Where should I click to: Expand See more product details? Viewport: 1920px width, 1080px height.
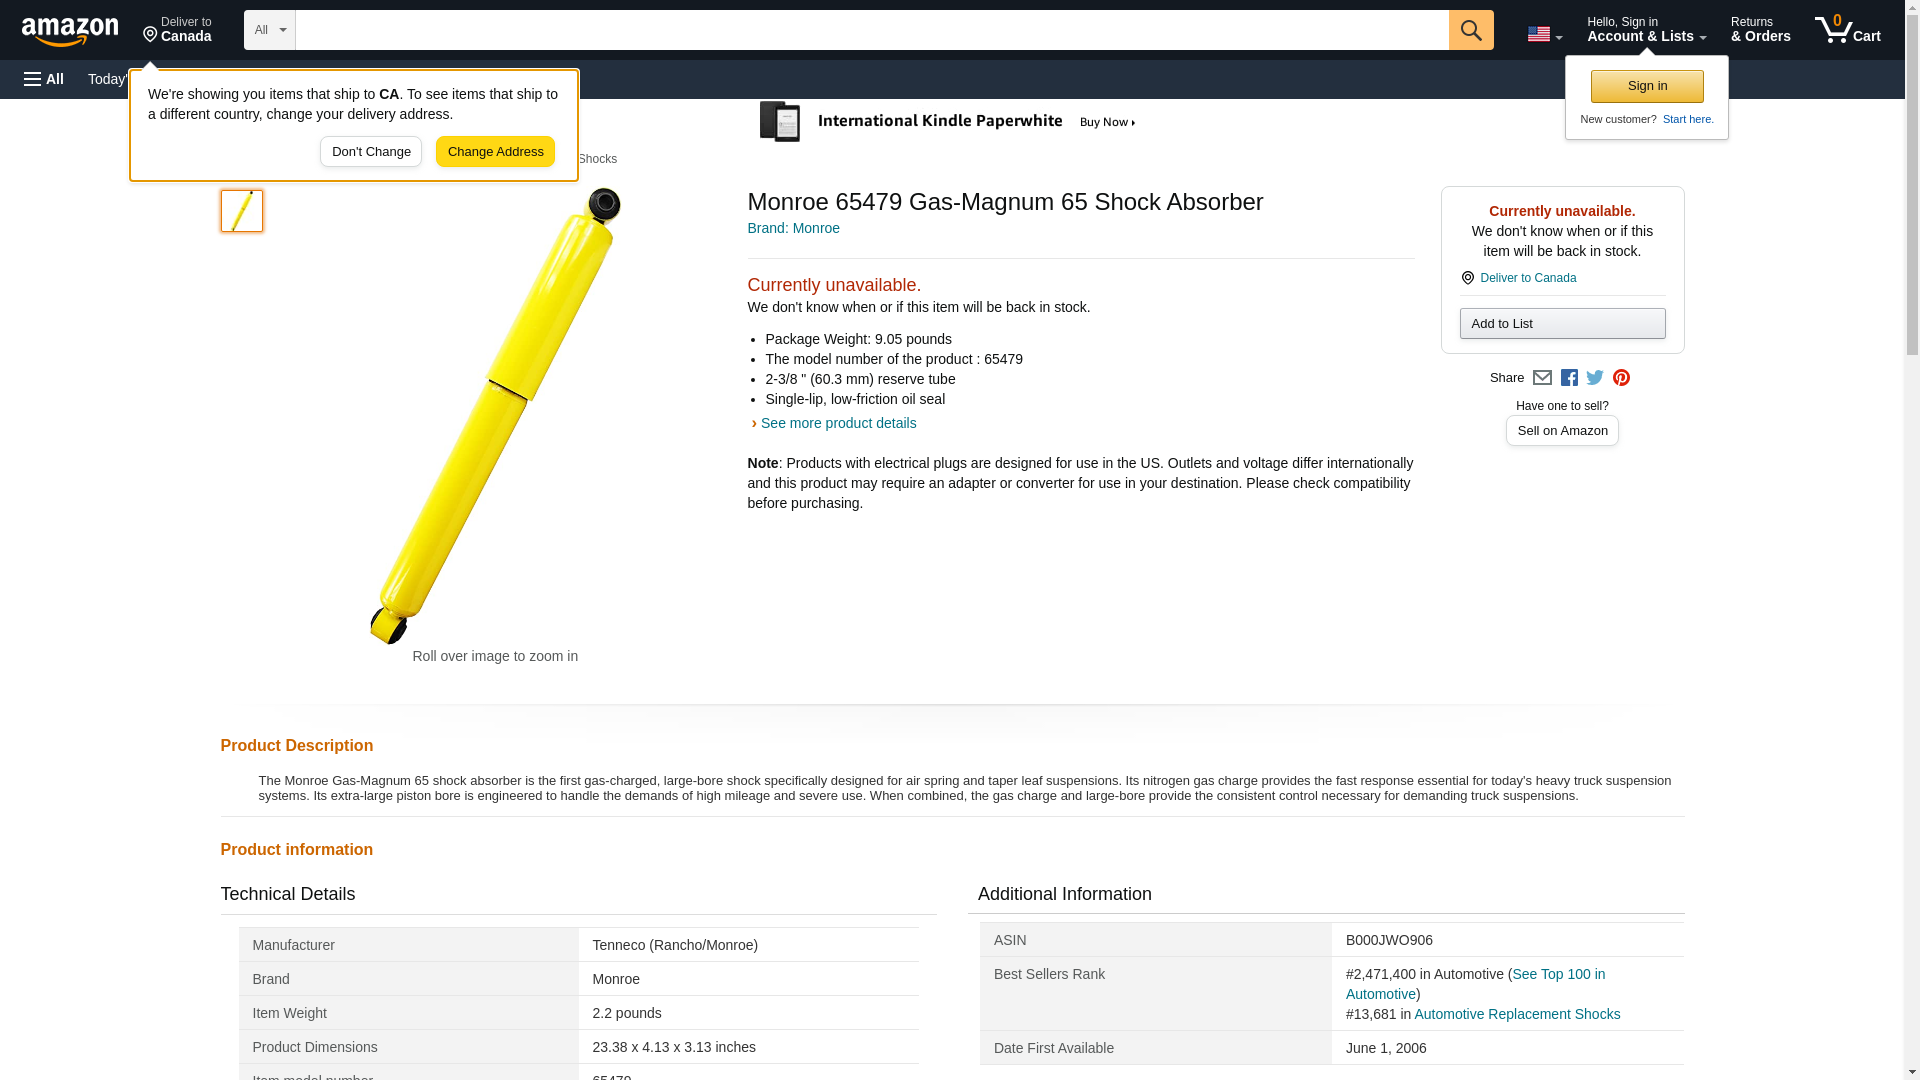pyautogui.click(x=837, y=423)
